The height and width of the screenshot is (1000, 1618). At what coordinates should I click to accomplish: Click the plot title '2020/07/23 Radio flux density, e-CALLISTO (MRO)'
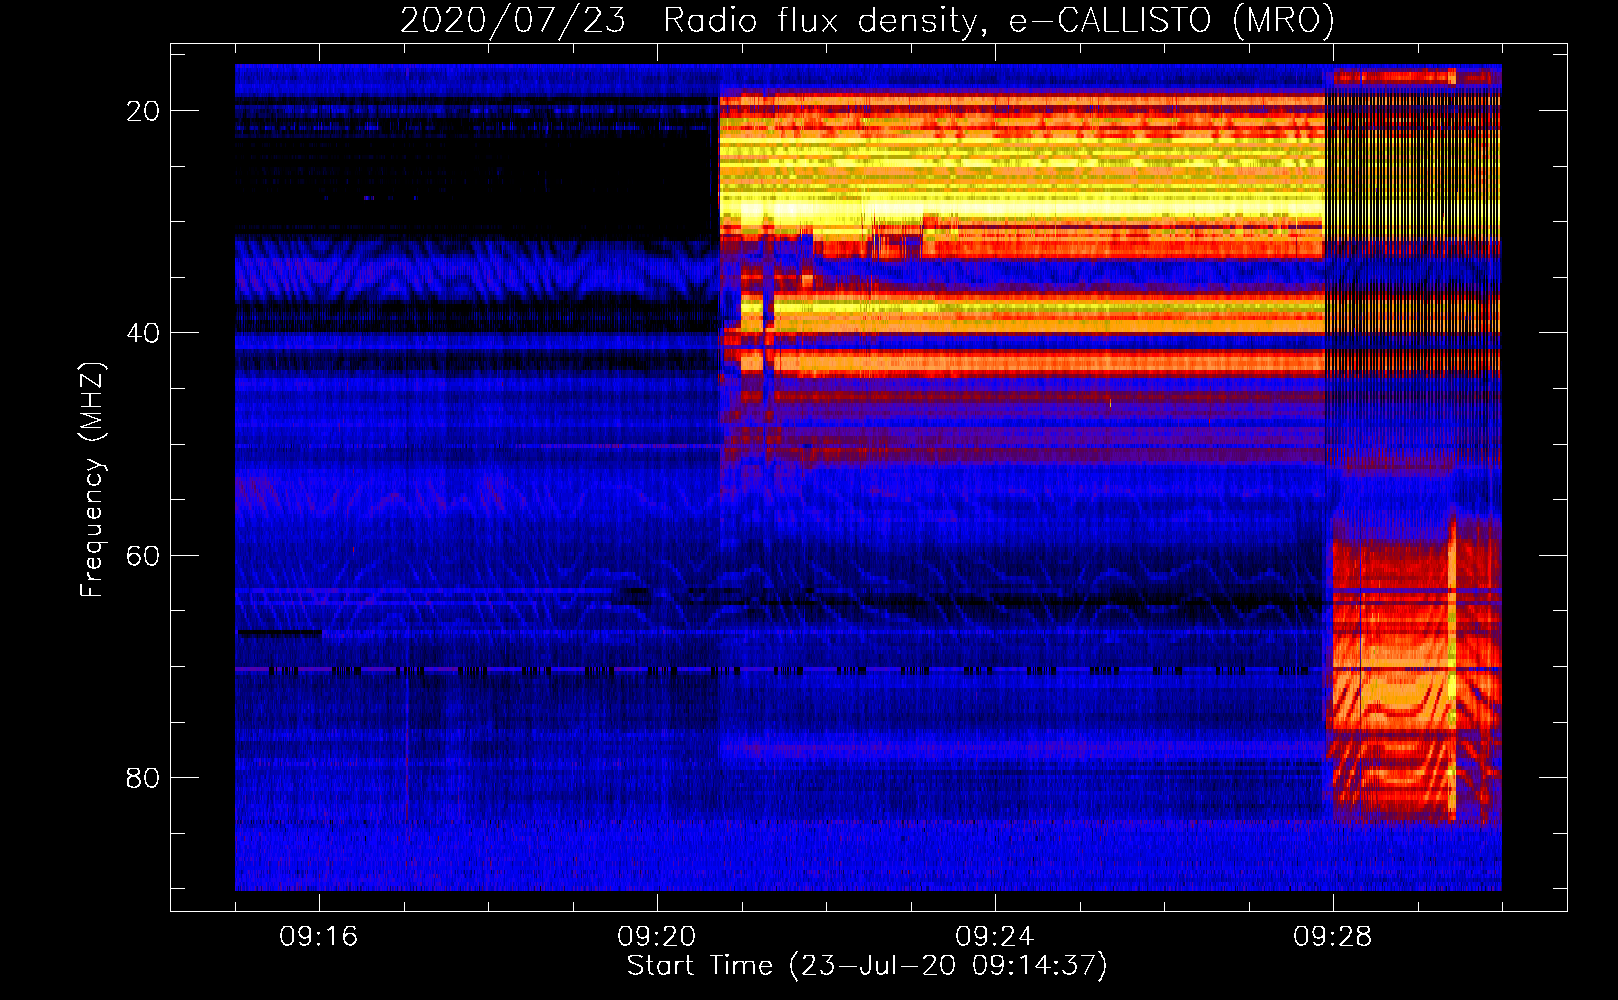867,20
